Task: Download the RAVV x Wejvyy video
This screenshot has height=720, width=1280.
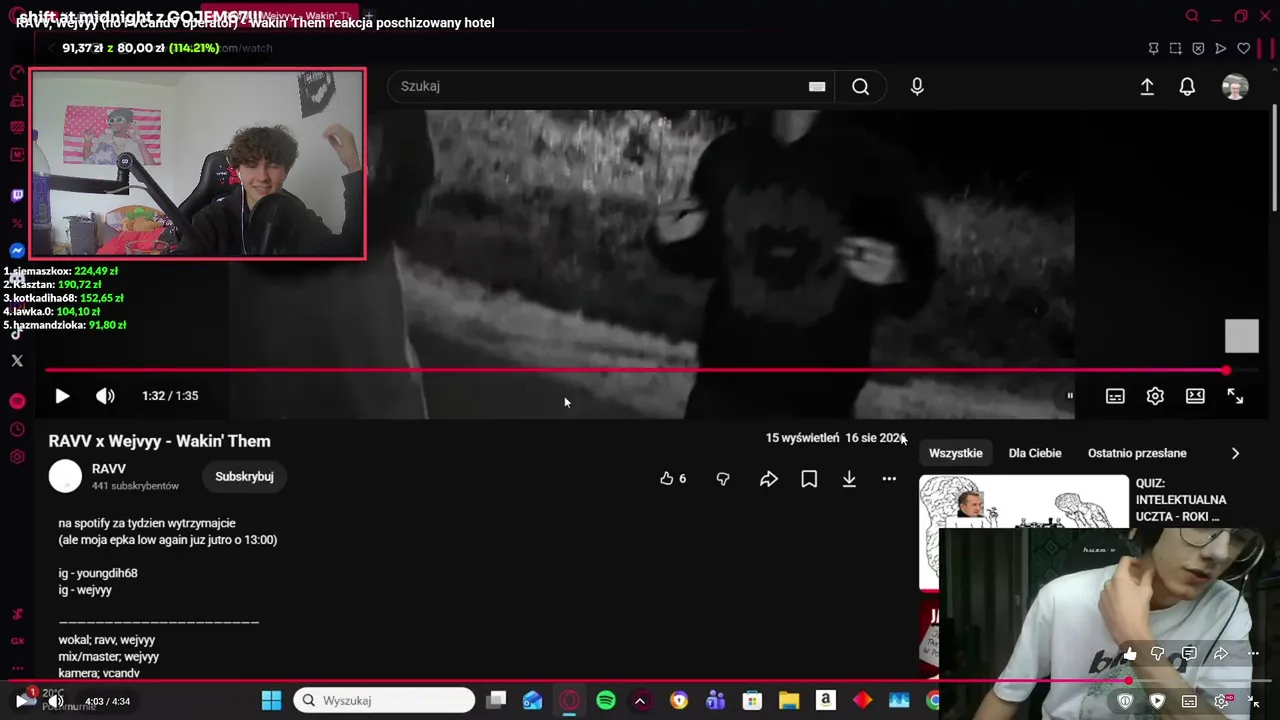Action: [x=849, y=479]
